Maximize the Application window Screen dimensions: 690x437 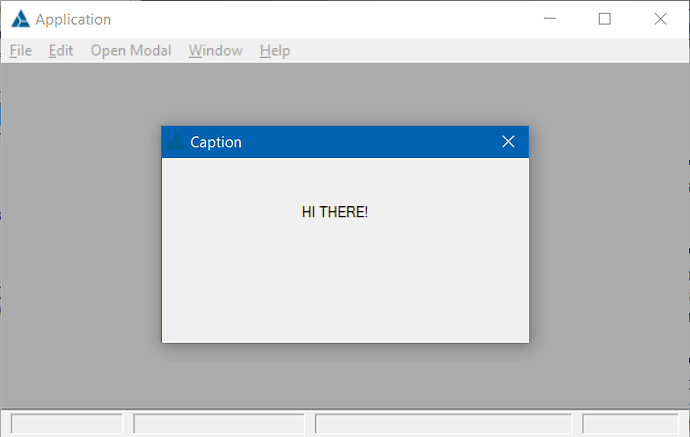604,19
